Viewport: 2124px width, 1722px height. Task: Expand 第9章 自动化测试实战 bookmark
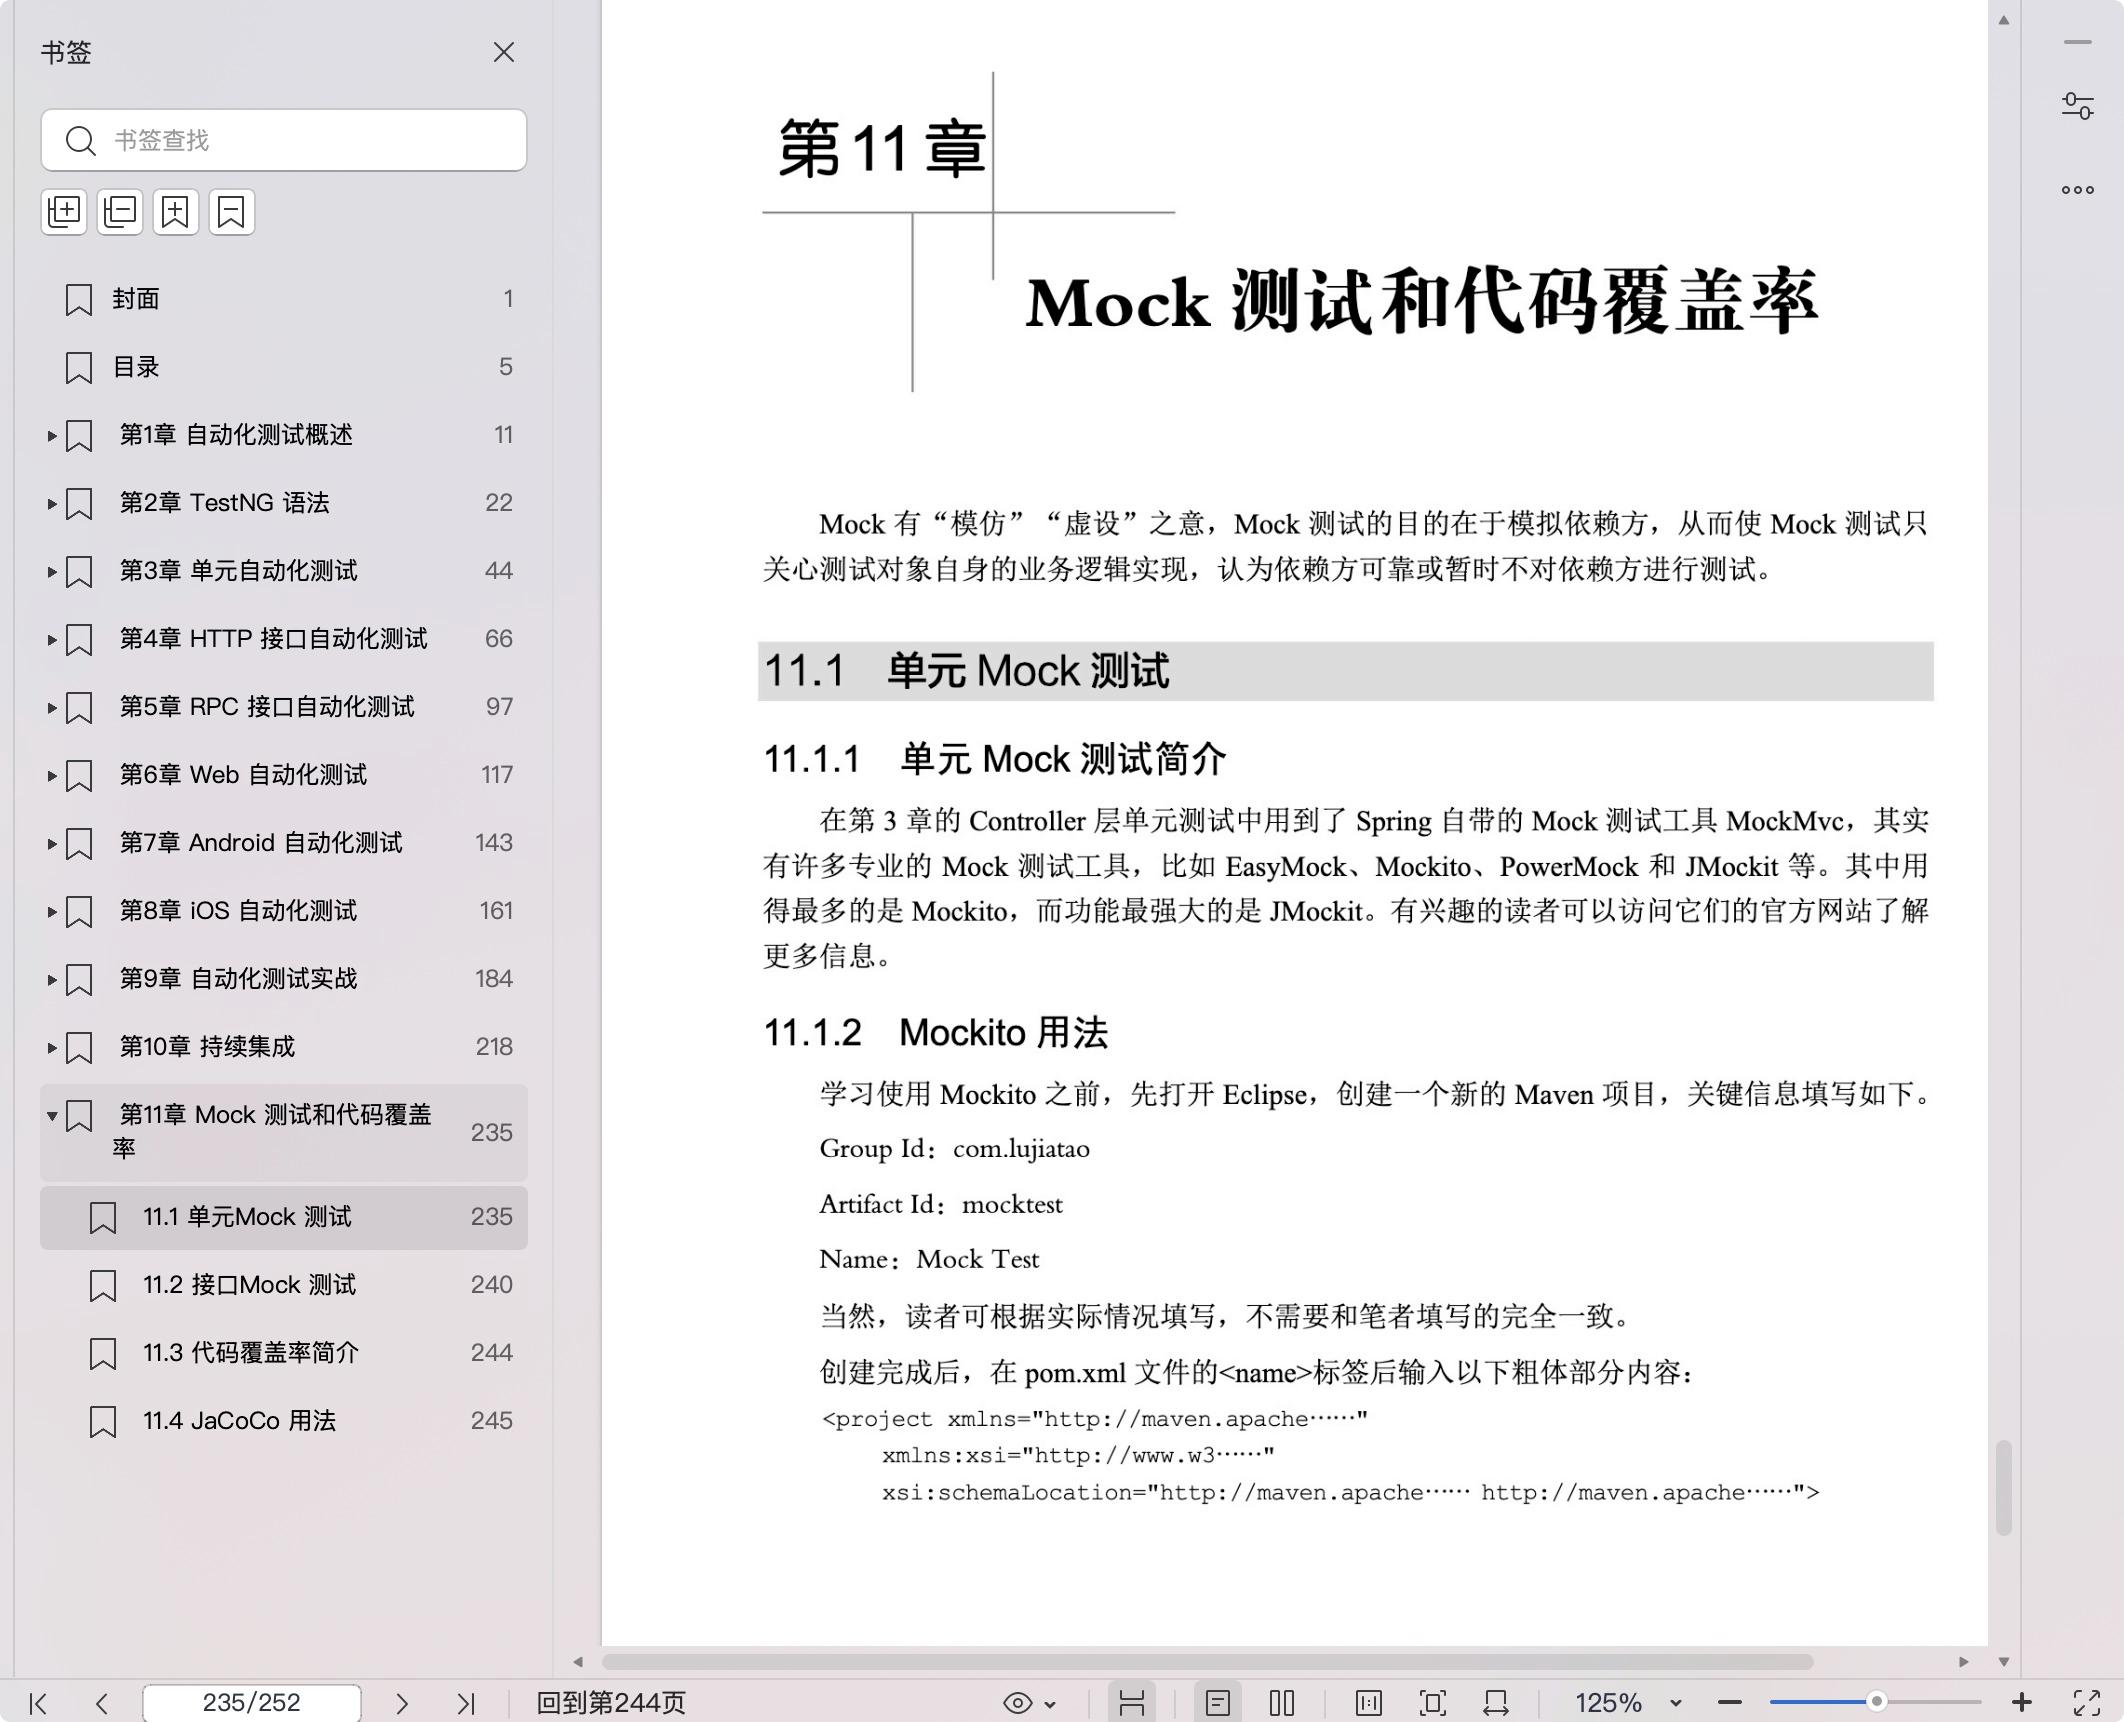click(x=52, y=980)
